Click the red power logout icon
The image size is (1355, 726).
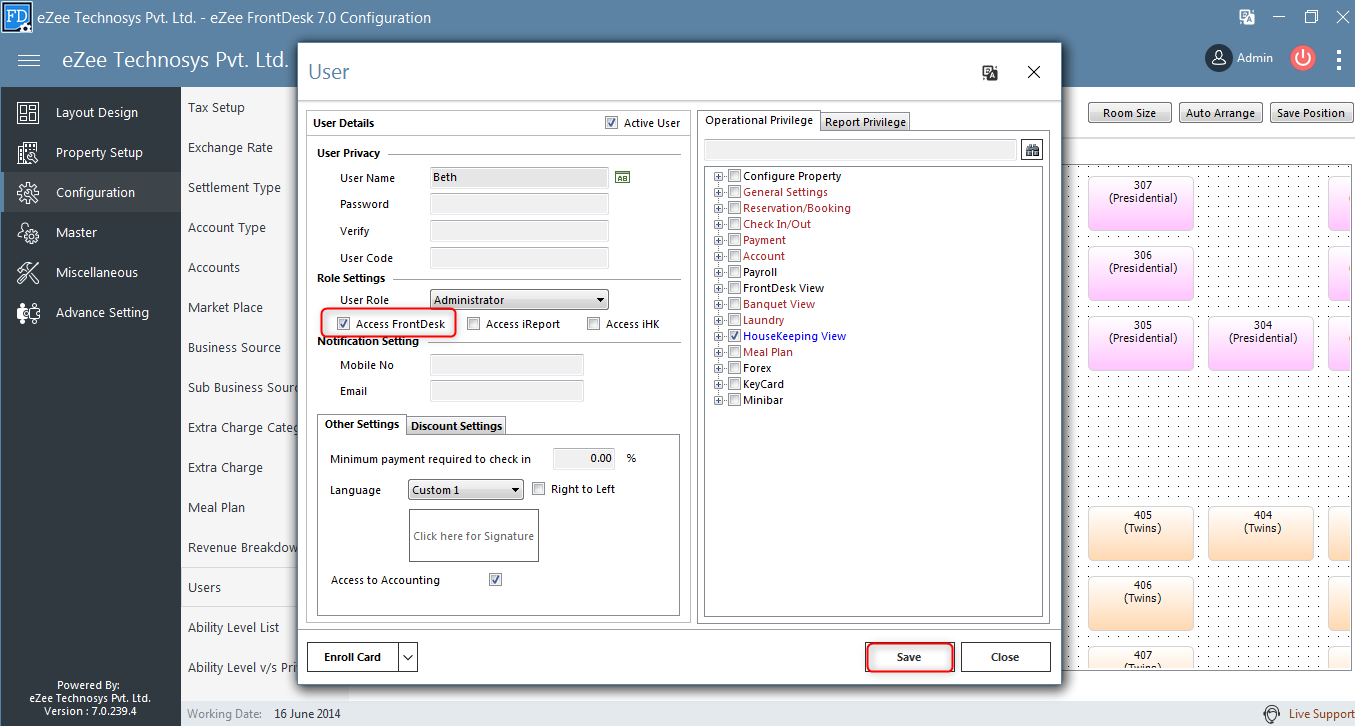[1302, 58]
